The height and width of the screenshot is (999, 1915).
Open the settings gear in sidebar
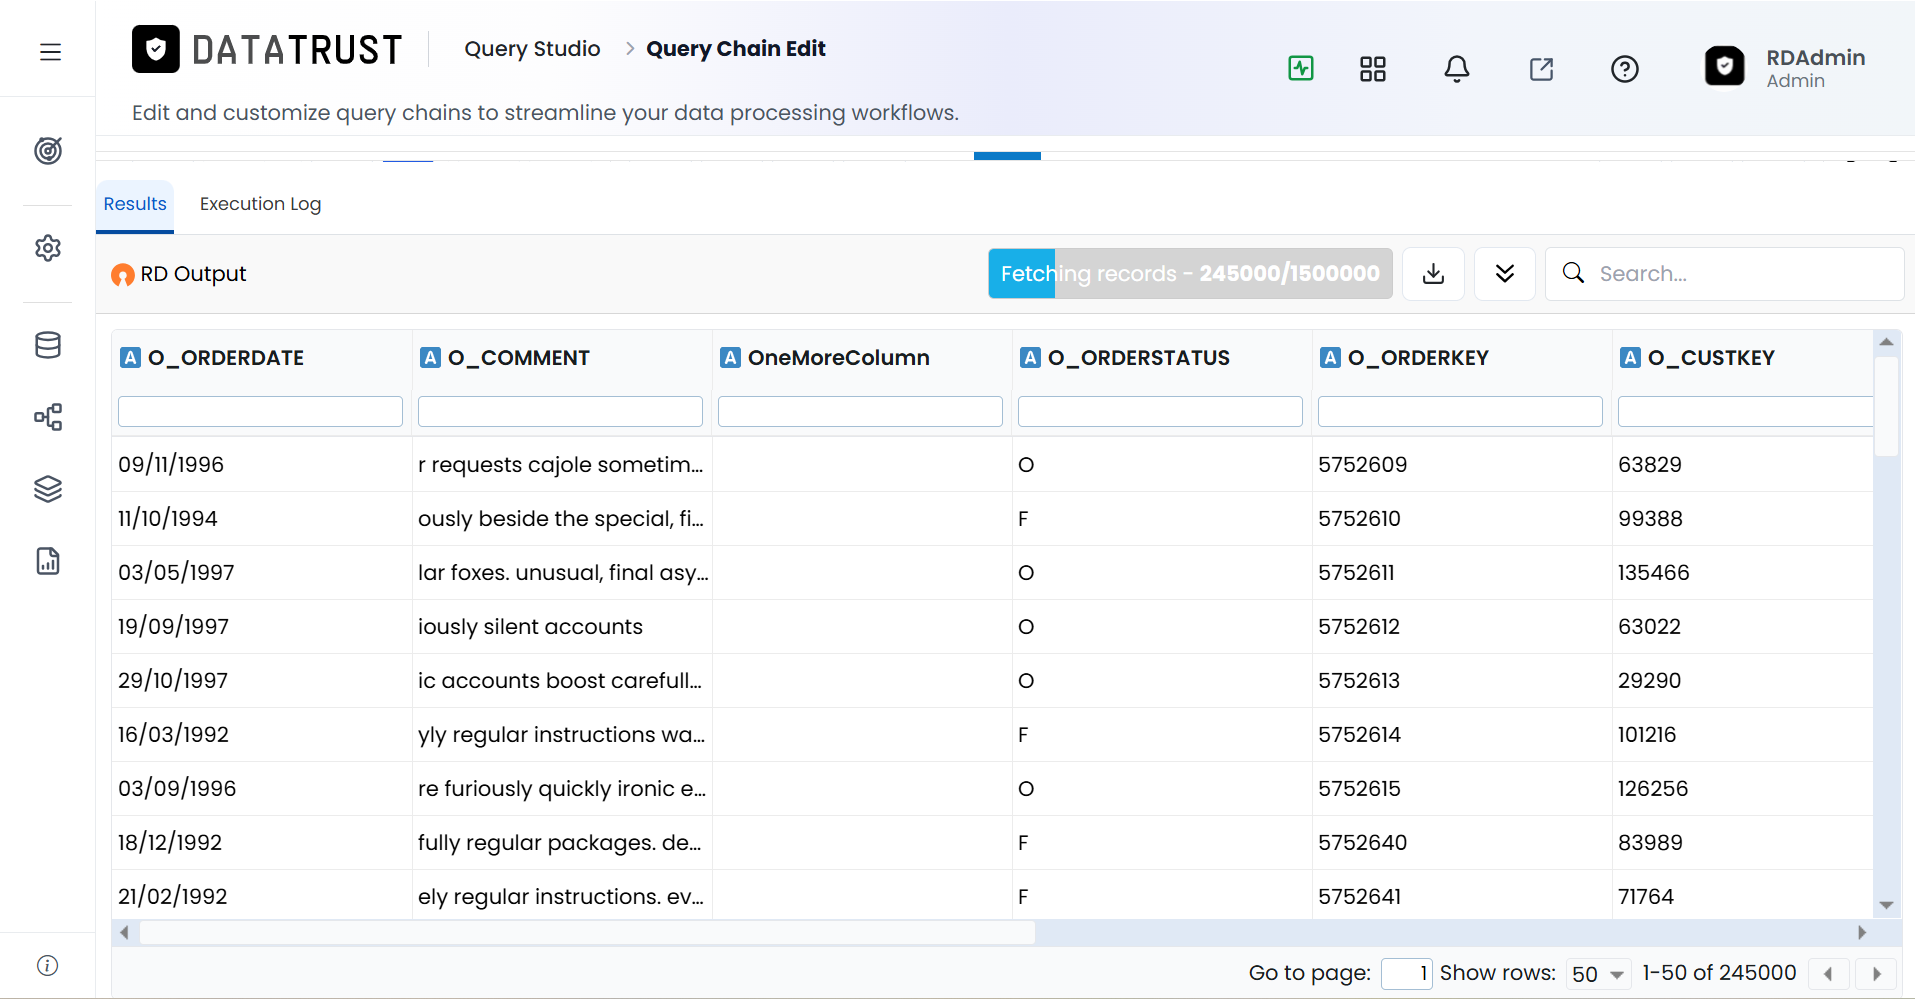(x=48, y=248)
